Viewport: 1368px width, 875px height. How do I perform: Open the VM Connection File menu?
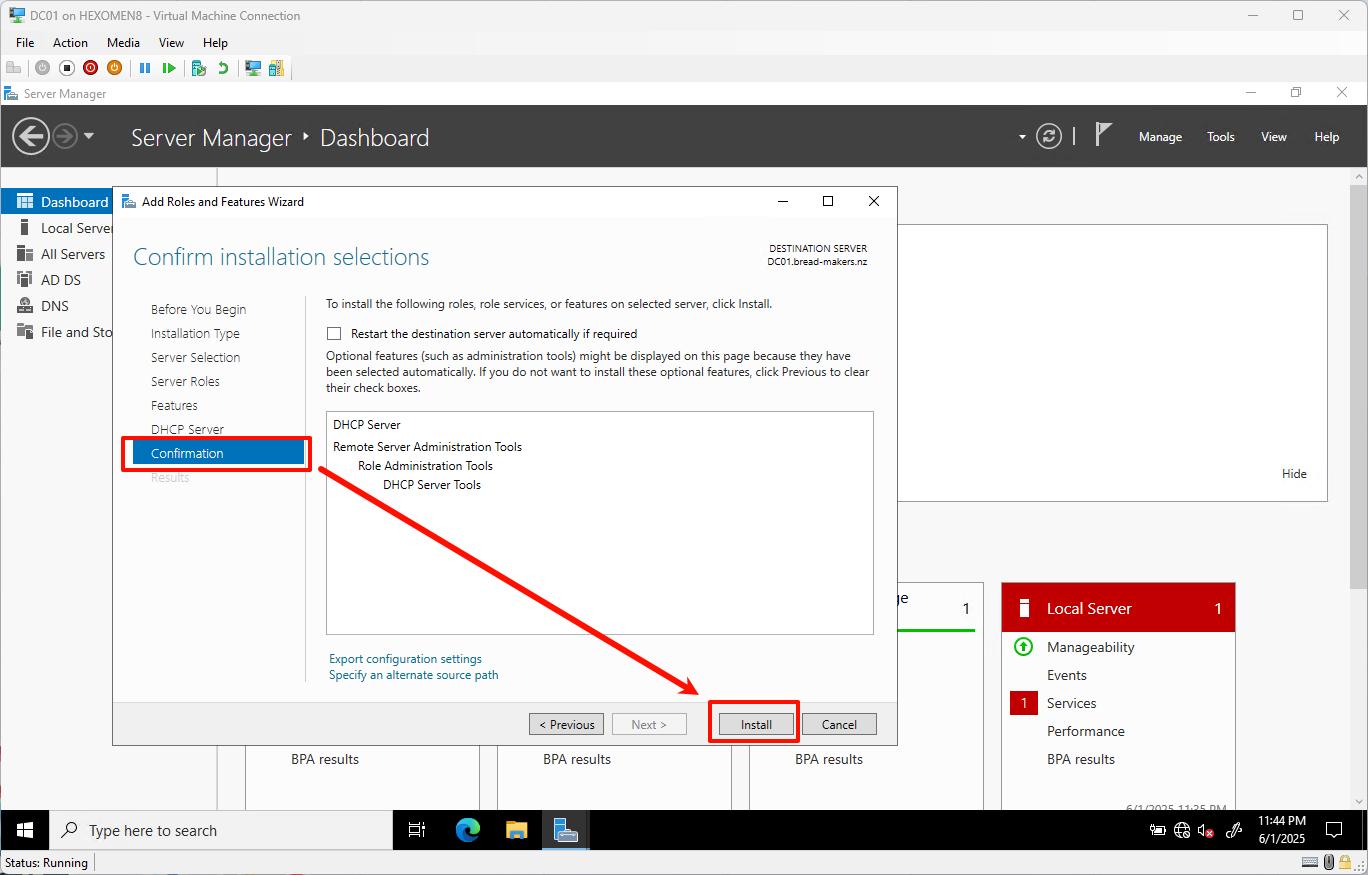click(25, 43)
